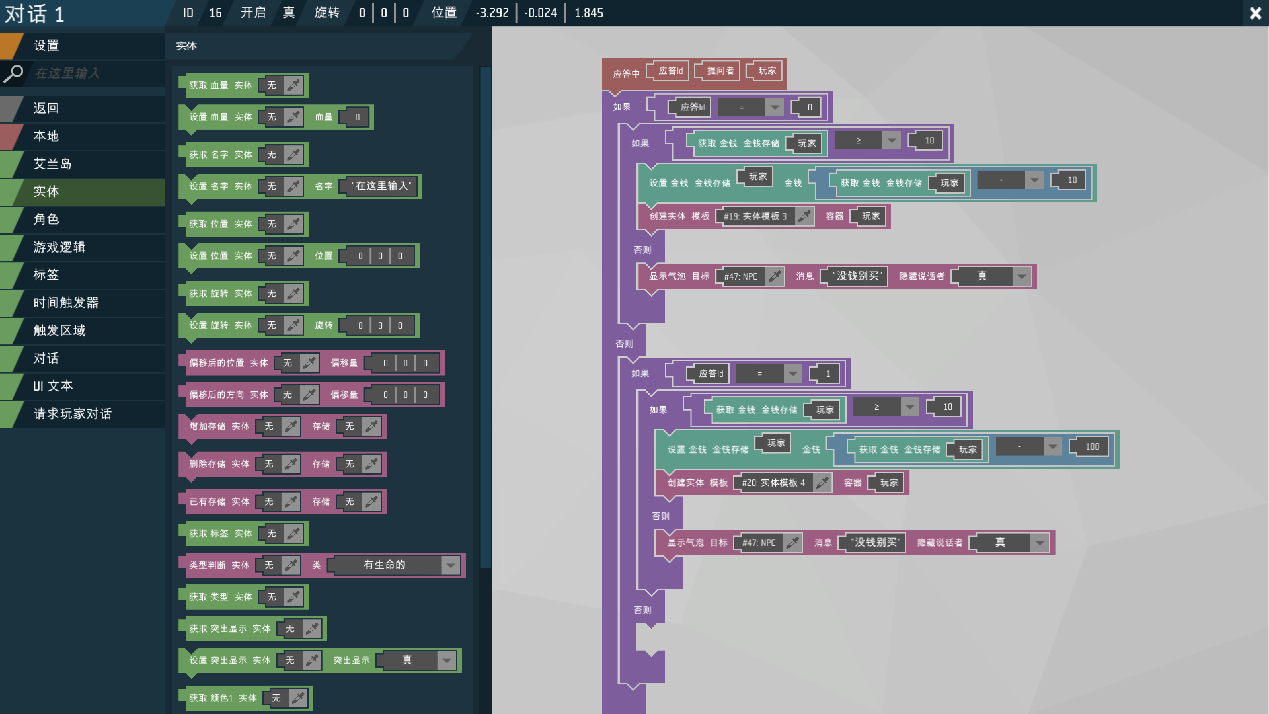Viewport: 1269px width, 714px height.
Task: Click eyedropper in 设置 名字 block
Action: [294, 186]
